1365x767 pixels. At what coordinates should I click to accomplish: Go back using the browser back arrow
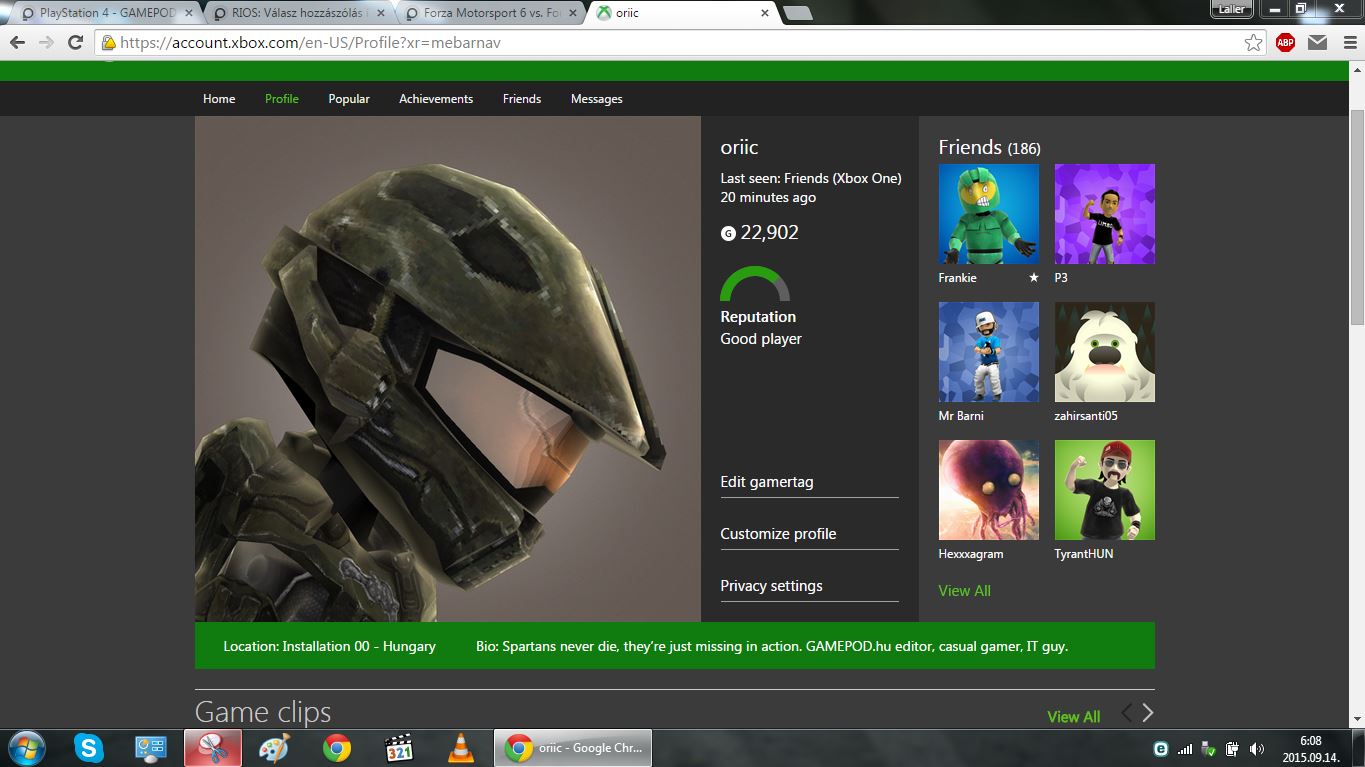[x=17, y=43]
